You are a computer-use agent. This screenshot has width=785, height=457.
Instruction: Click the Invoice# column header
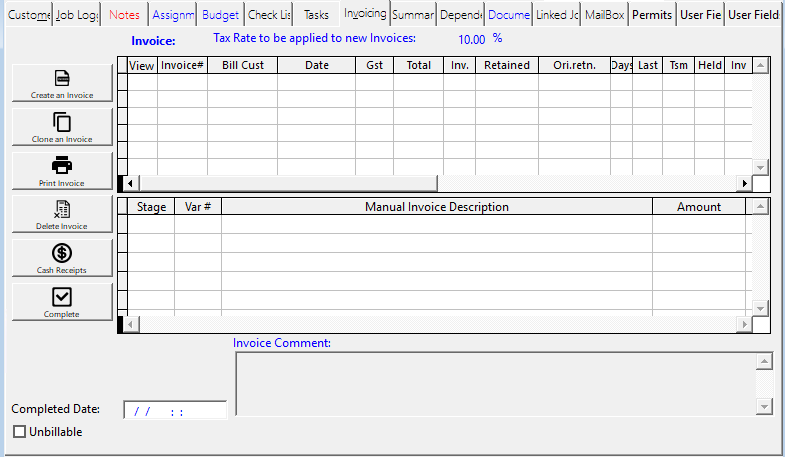182,65
